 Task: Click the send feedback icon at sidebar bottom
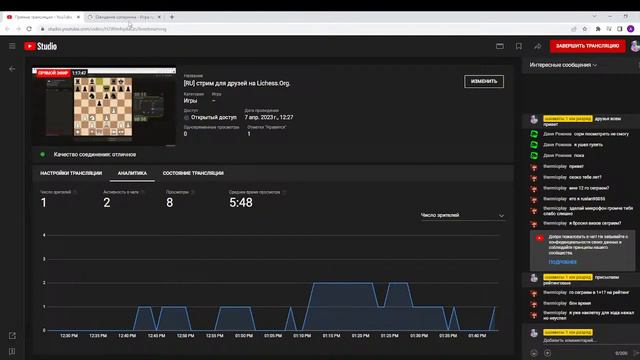coord(12,351)
